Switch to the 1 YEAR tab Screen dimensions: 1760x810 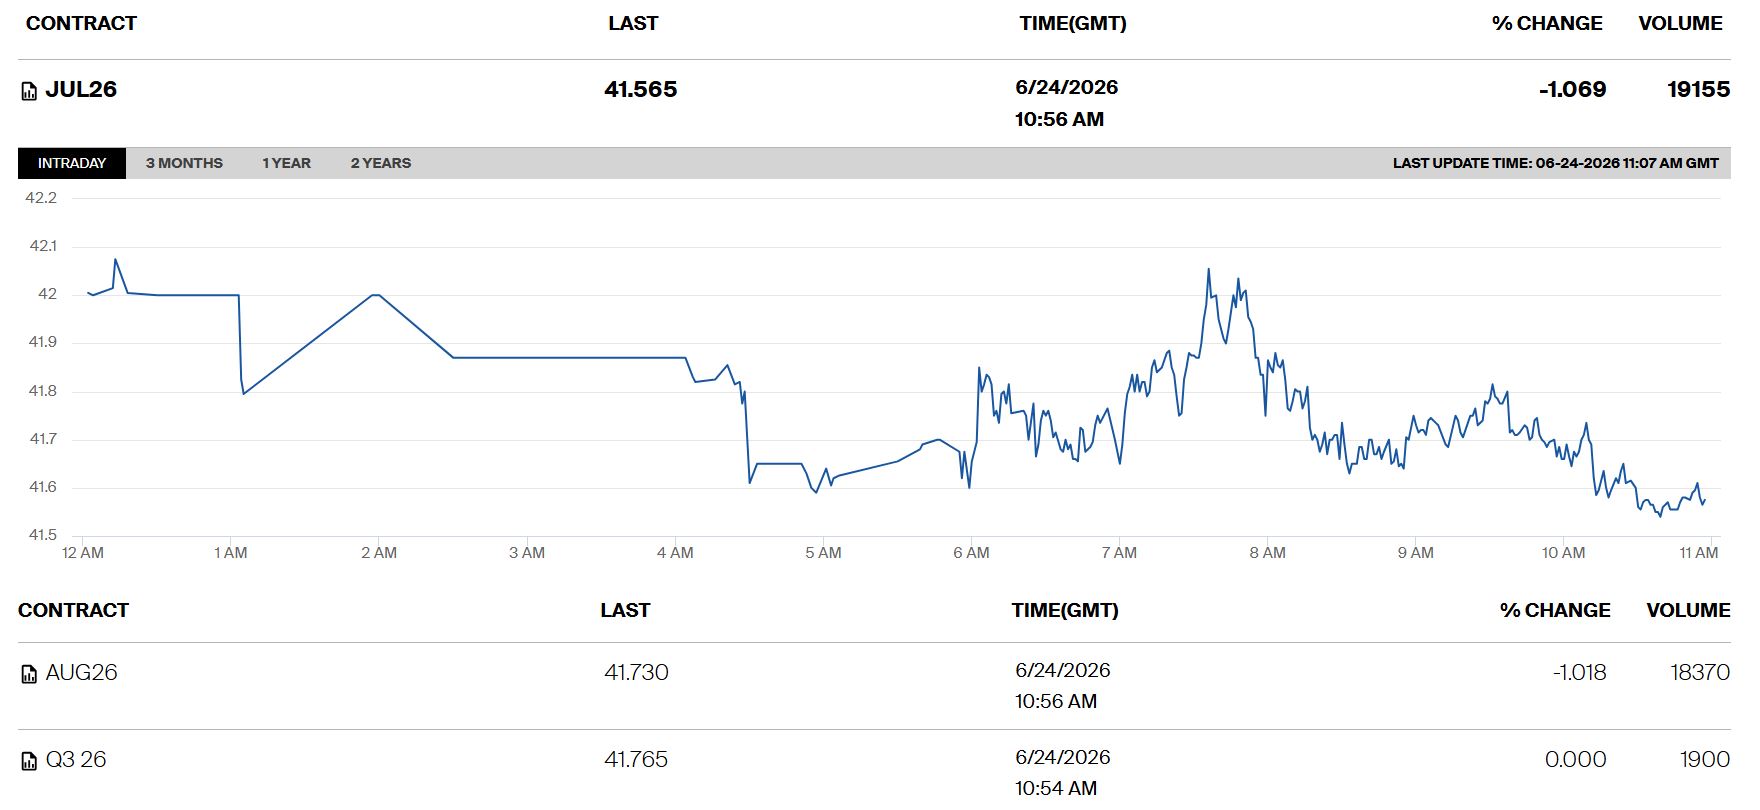286,163
